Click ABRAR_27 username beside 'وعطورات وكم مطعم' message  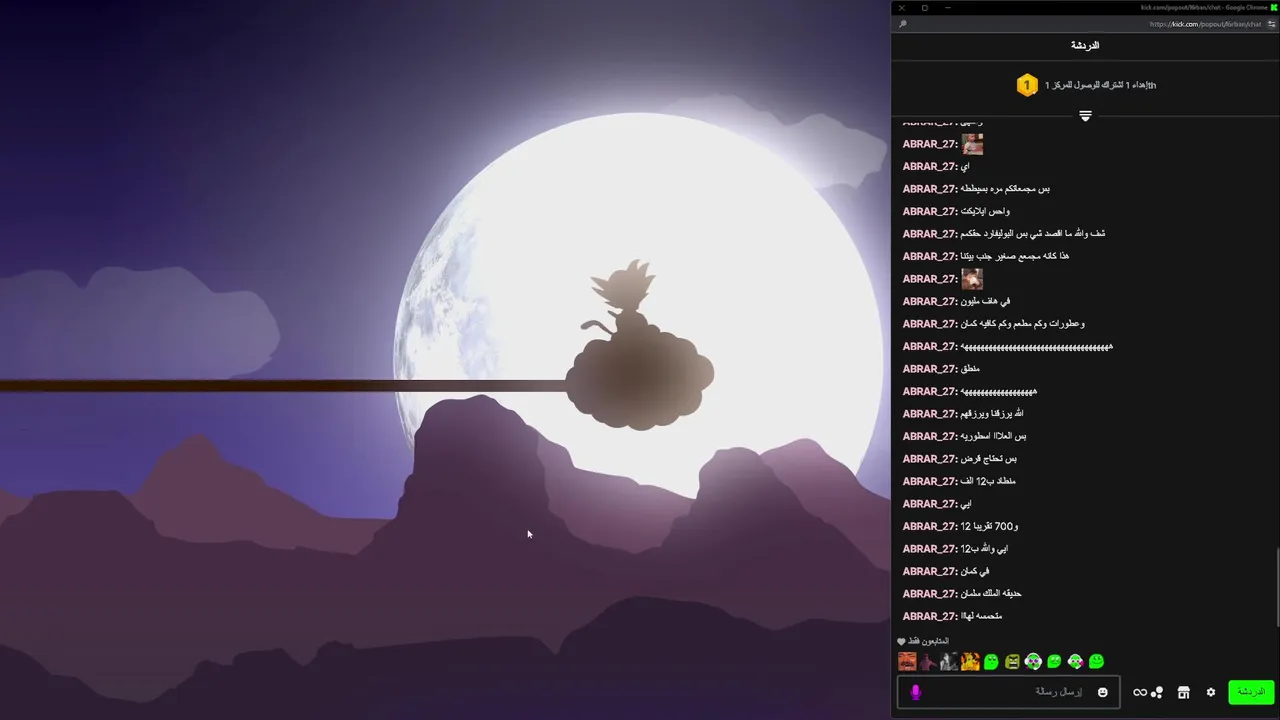[930, 324]
